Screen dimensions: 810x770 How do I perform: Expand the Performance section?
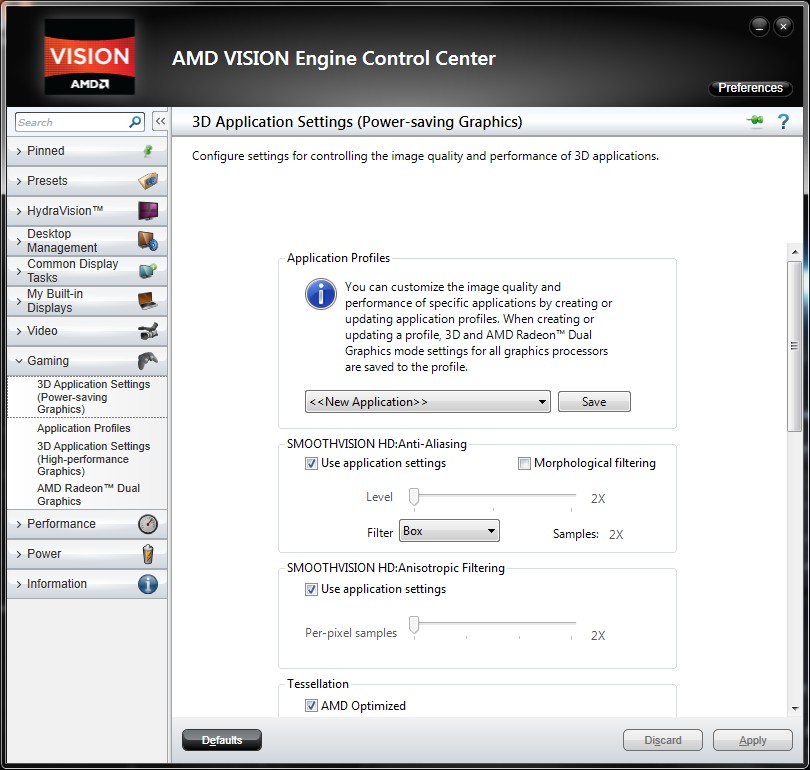click(x=87, y=524)
